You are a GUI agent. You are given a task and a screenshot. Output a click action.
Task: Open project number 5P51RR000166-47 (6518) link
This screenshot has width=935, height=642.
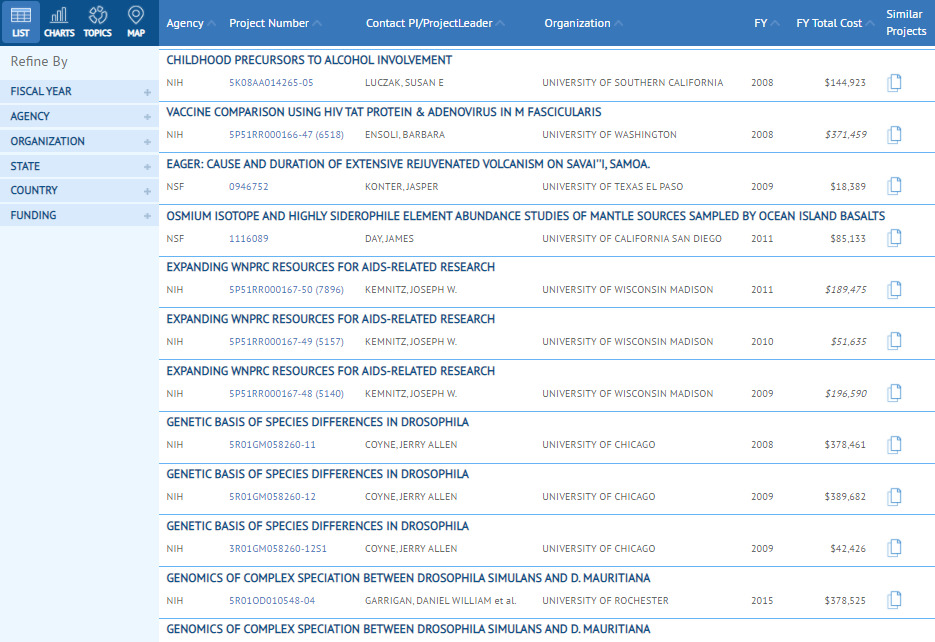(286, 135)
